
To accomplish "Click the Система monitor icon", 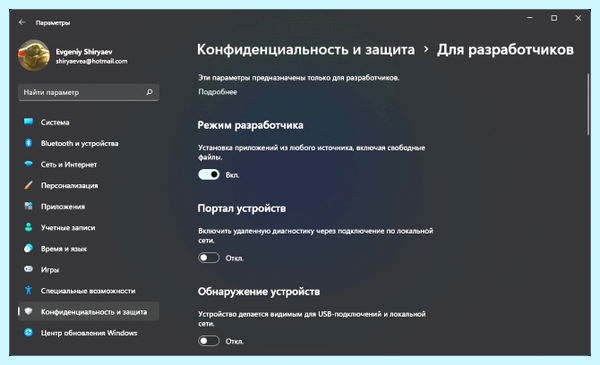I will 28,122.
